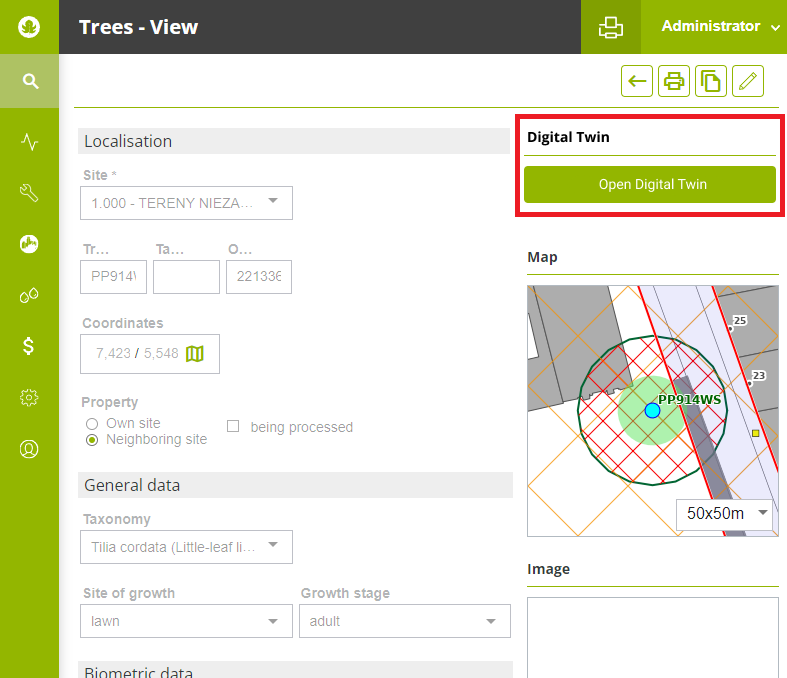
Task: Duplicate the record with the copy icon
Action: [711, 82]
